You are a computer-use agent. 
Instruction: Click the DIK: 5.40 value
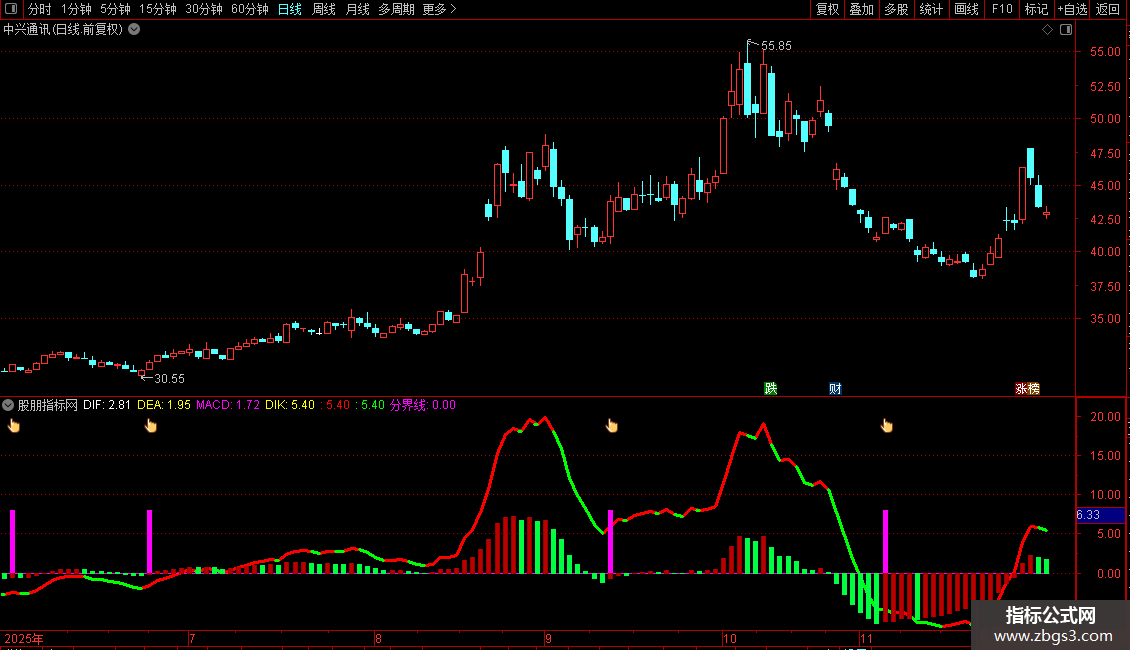click(x=290, y=405)
